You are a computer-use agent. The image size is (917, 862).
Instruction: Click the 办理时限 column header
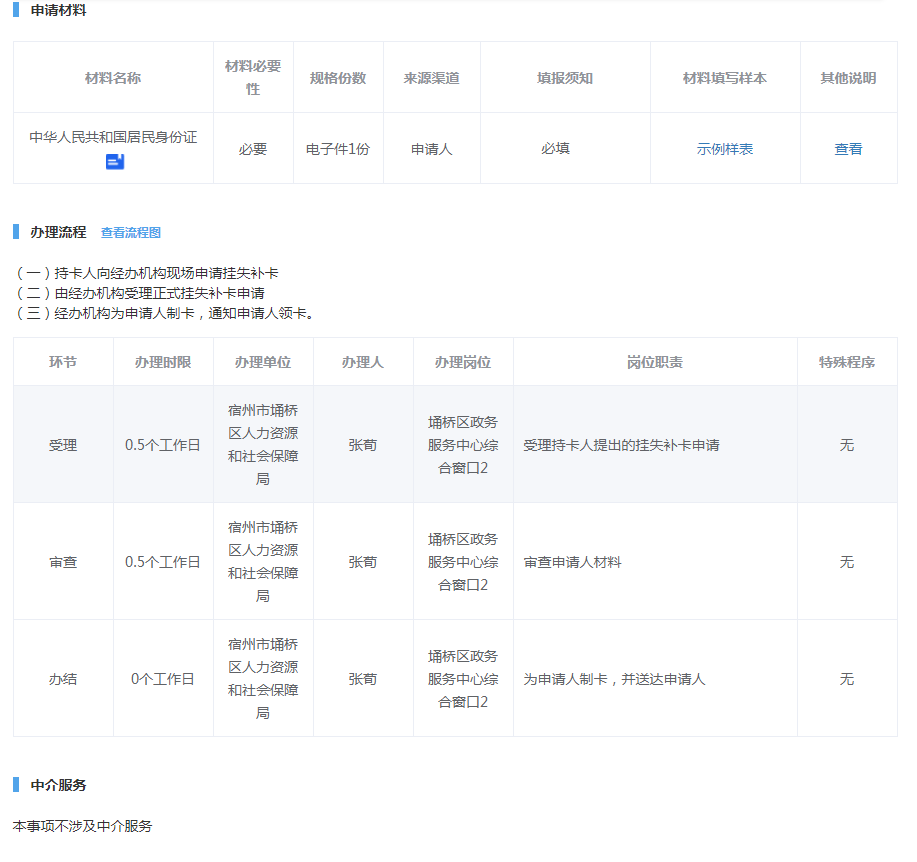(163, 362)
